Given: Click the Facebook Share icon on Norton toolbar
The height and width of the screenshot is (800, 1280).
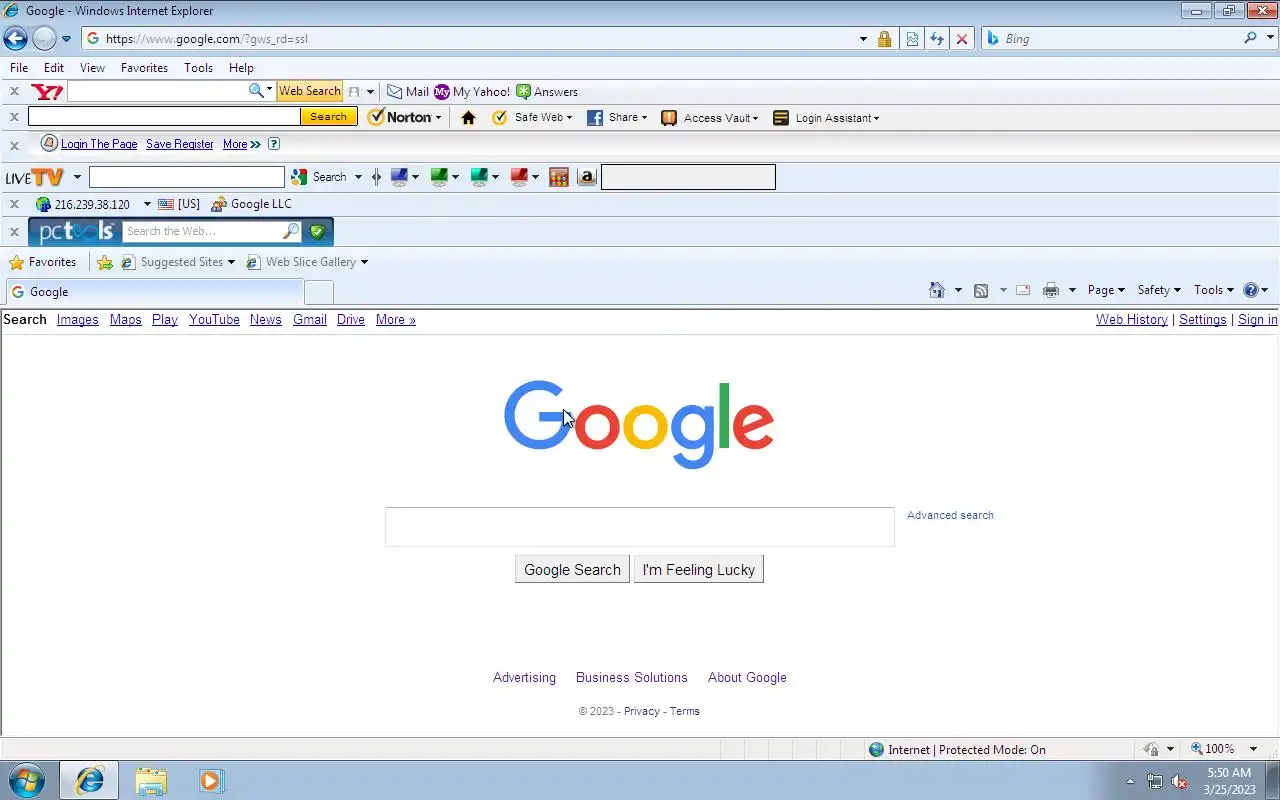Looking at the screenshot, I should [595, 118].
